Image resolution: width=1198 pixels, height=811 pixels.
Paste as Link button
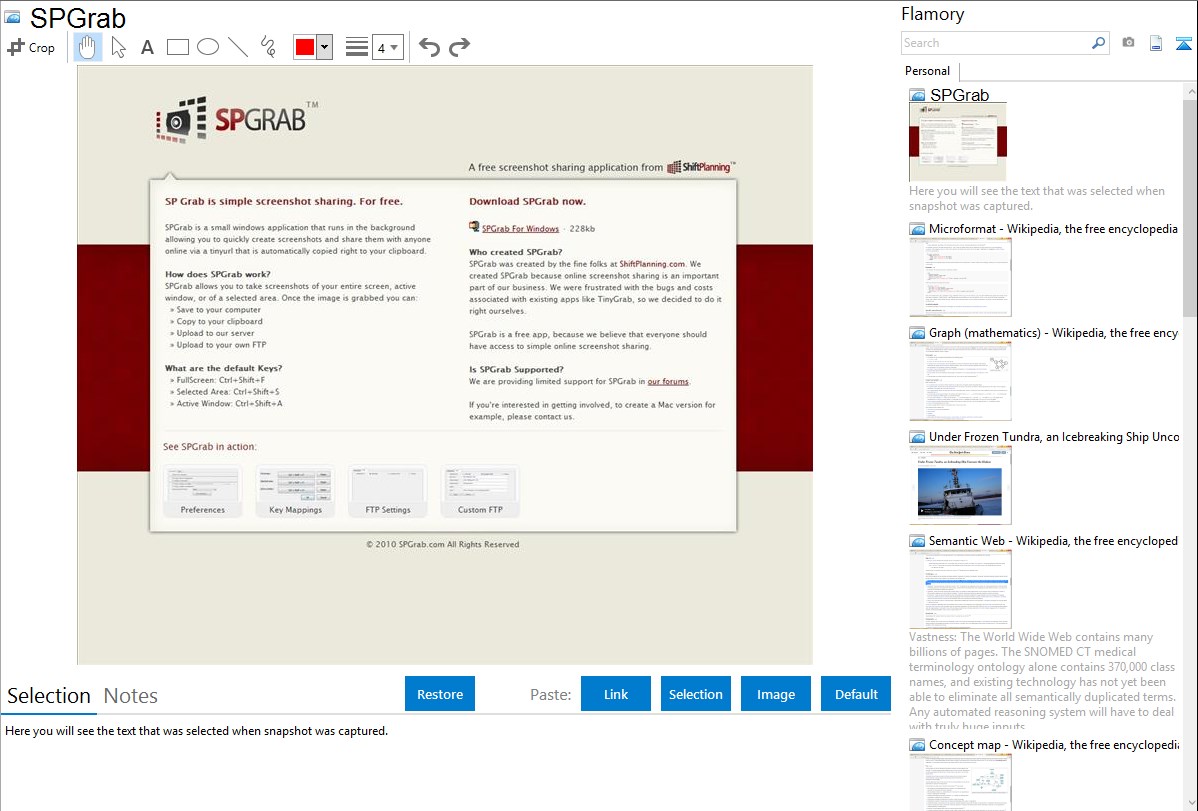(616, 694)
